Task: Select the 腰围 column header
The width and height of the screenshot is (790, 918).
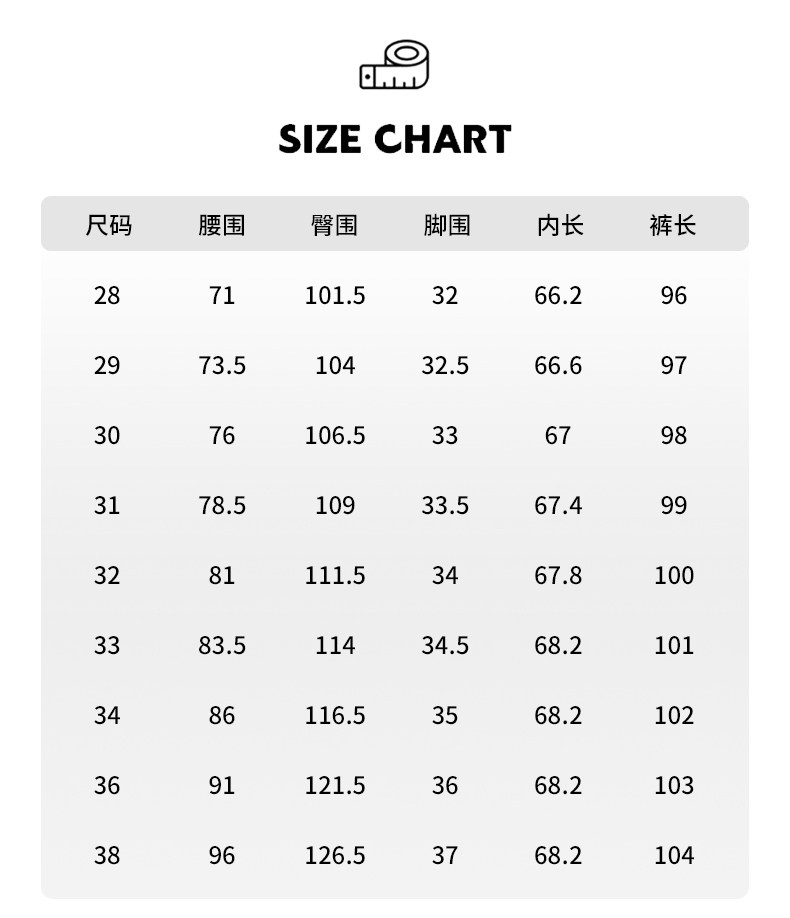Action: pos(221,225)
